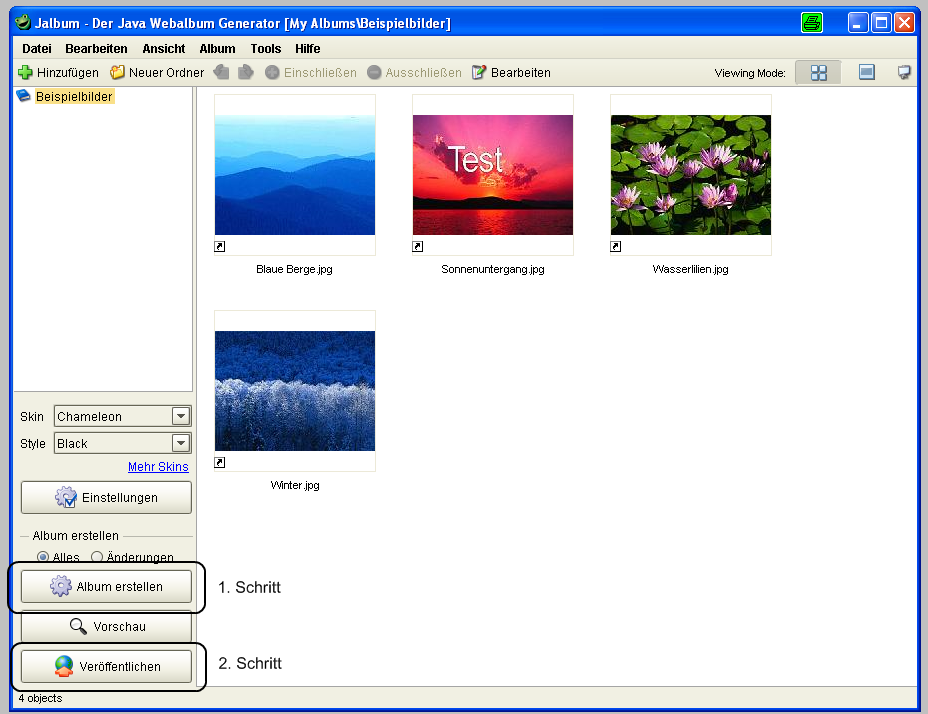This screenshot has height=714, width=928.
Task: Click the green plus Hinzufügen icon
Action: click(25, 72)
